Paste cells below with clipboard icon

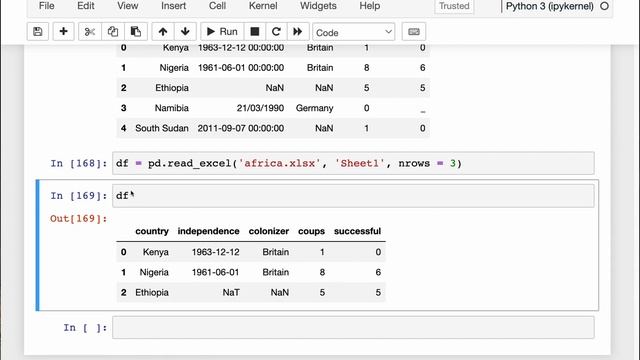[136, 31]
